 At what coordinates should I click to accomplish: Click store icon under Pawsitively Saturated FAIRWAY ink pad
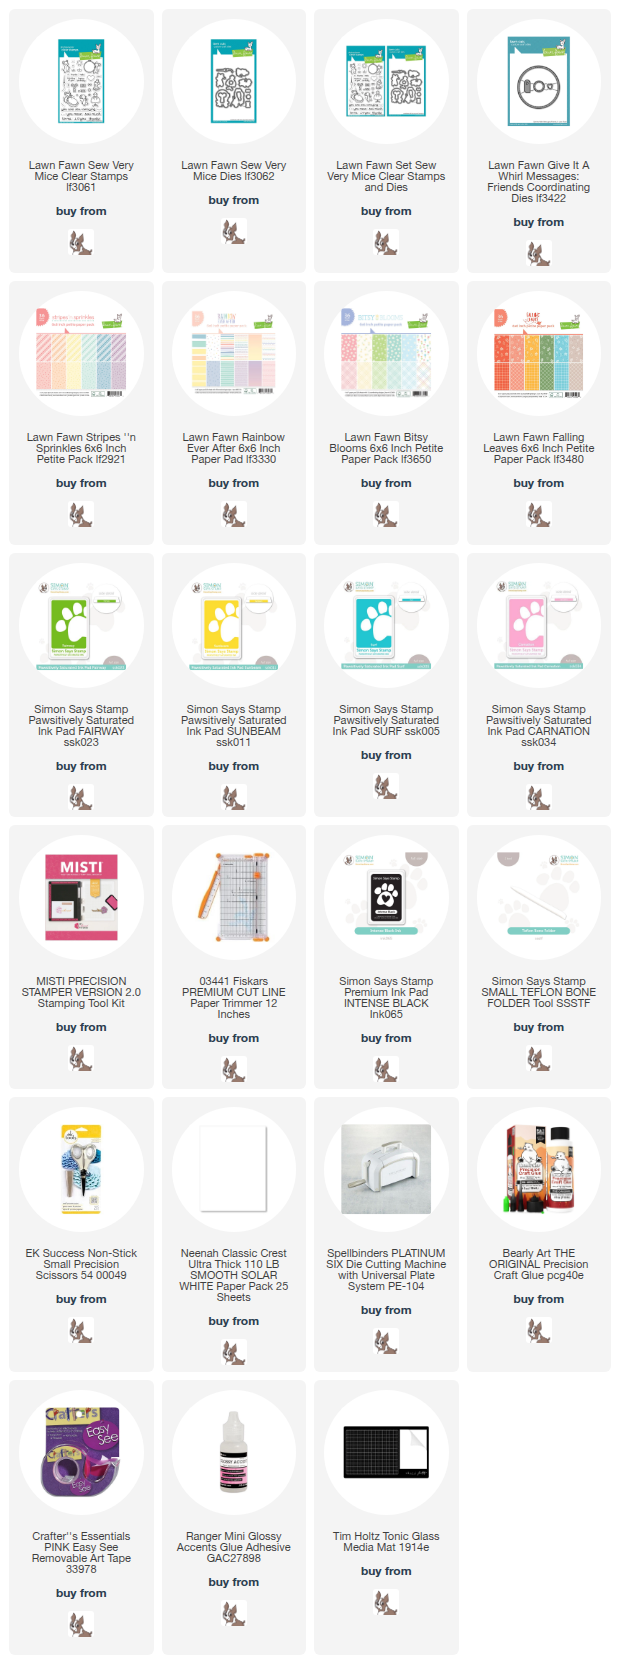[x=81, y=798]
